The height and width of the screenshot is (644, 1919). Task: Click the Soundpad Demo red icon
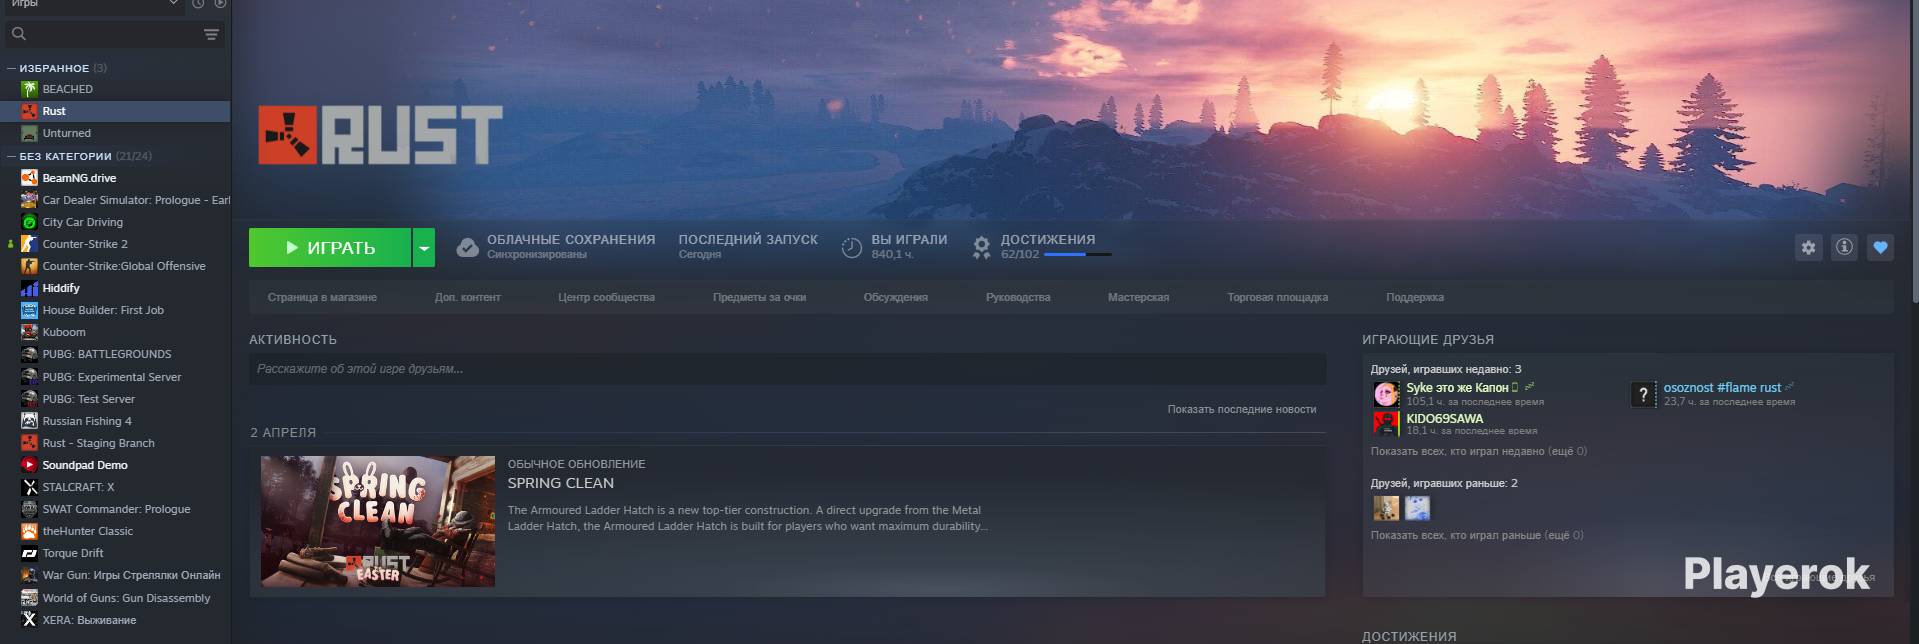coord(29,465)
